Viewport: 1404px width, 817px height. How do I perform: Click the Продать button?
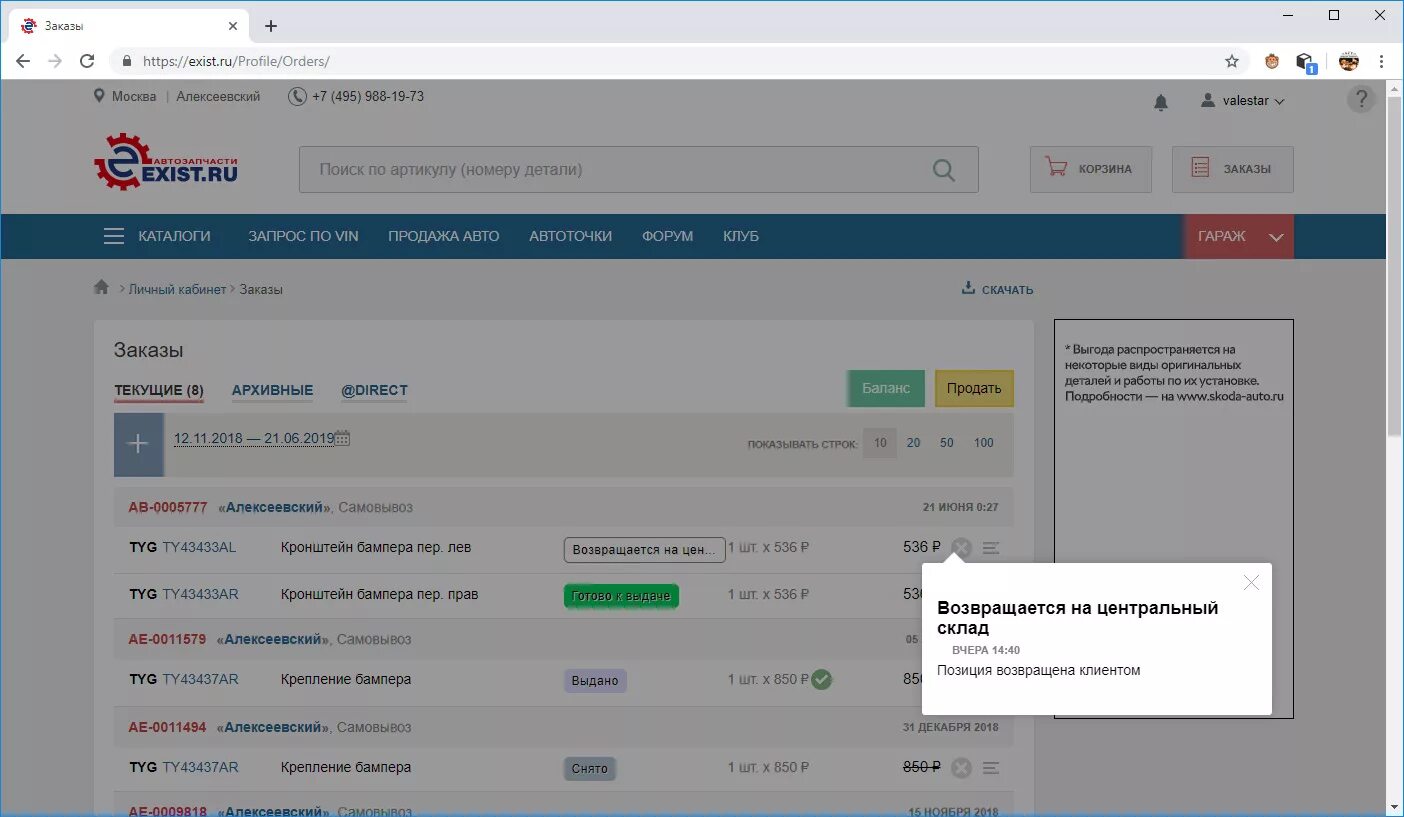click(x=974, y=388)
